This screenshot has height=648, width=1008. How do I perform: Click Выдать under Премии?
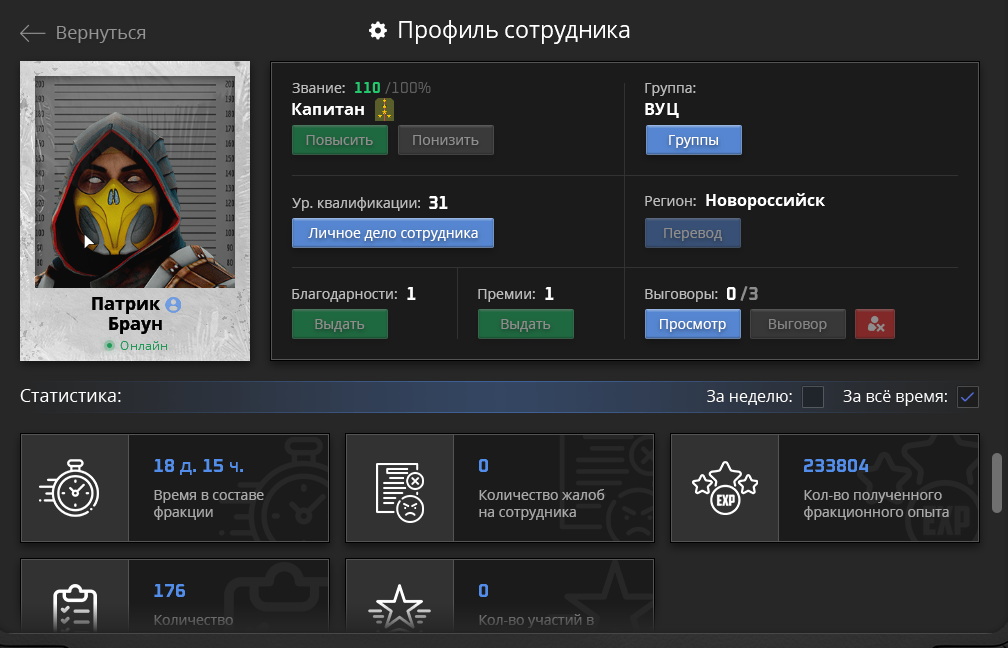(525, 324)
